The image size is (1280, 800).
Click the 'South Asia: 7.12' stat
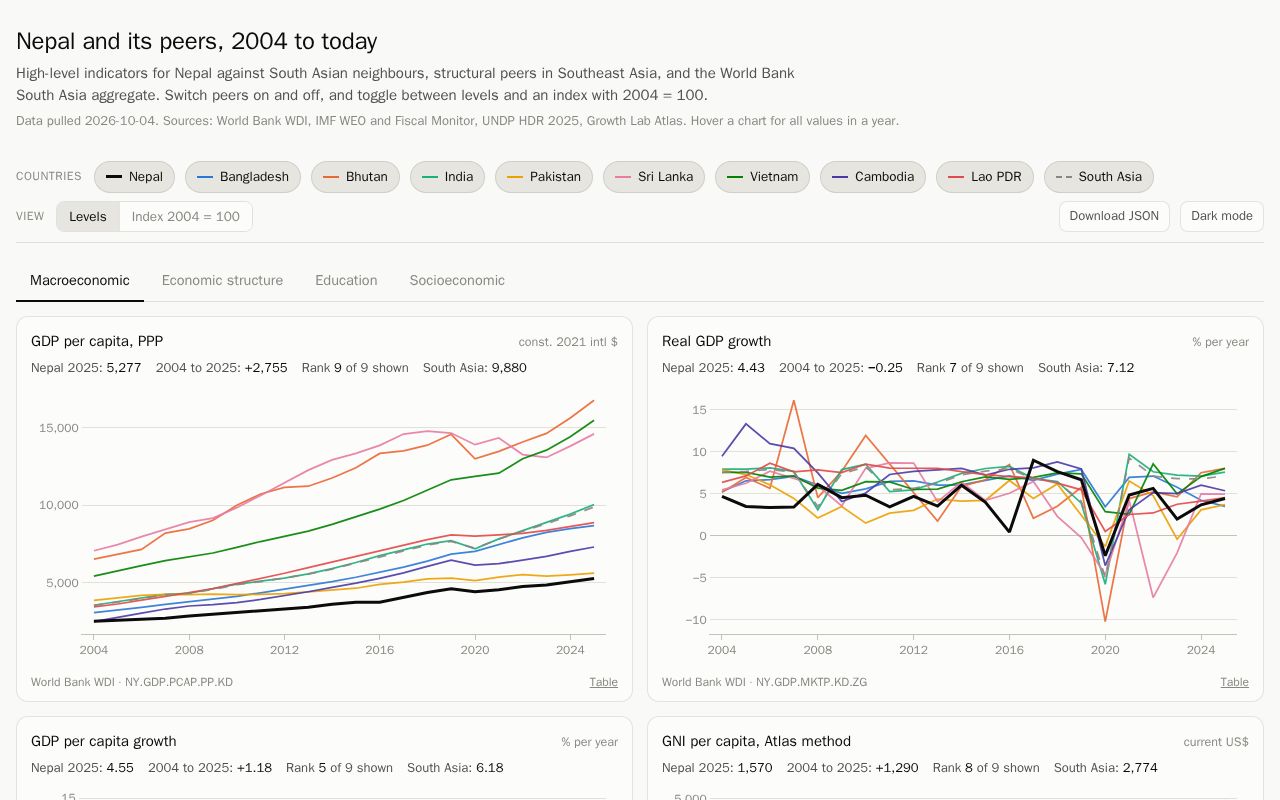1086,368
